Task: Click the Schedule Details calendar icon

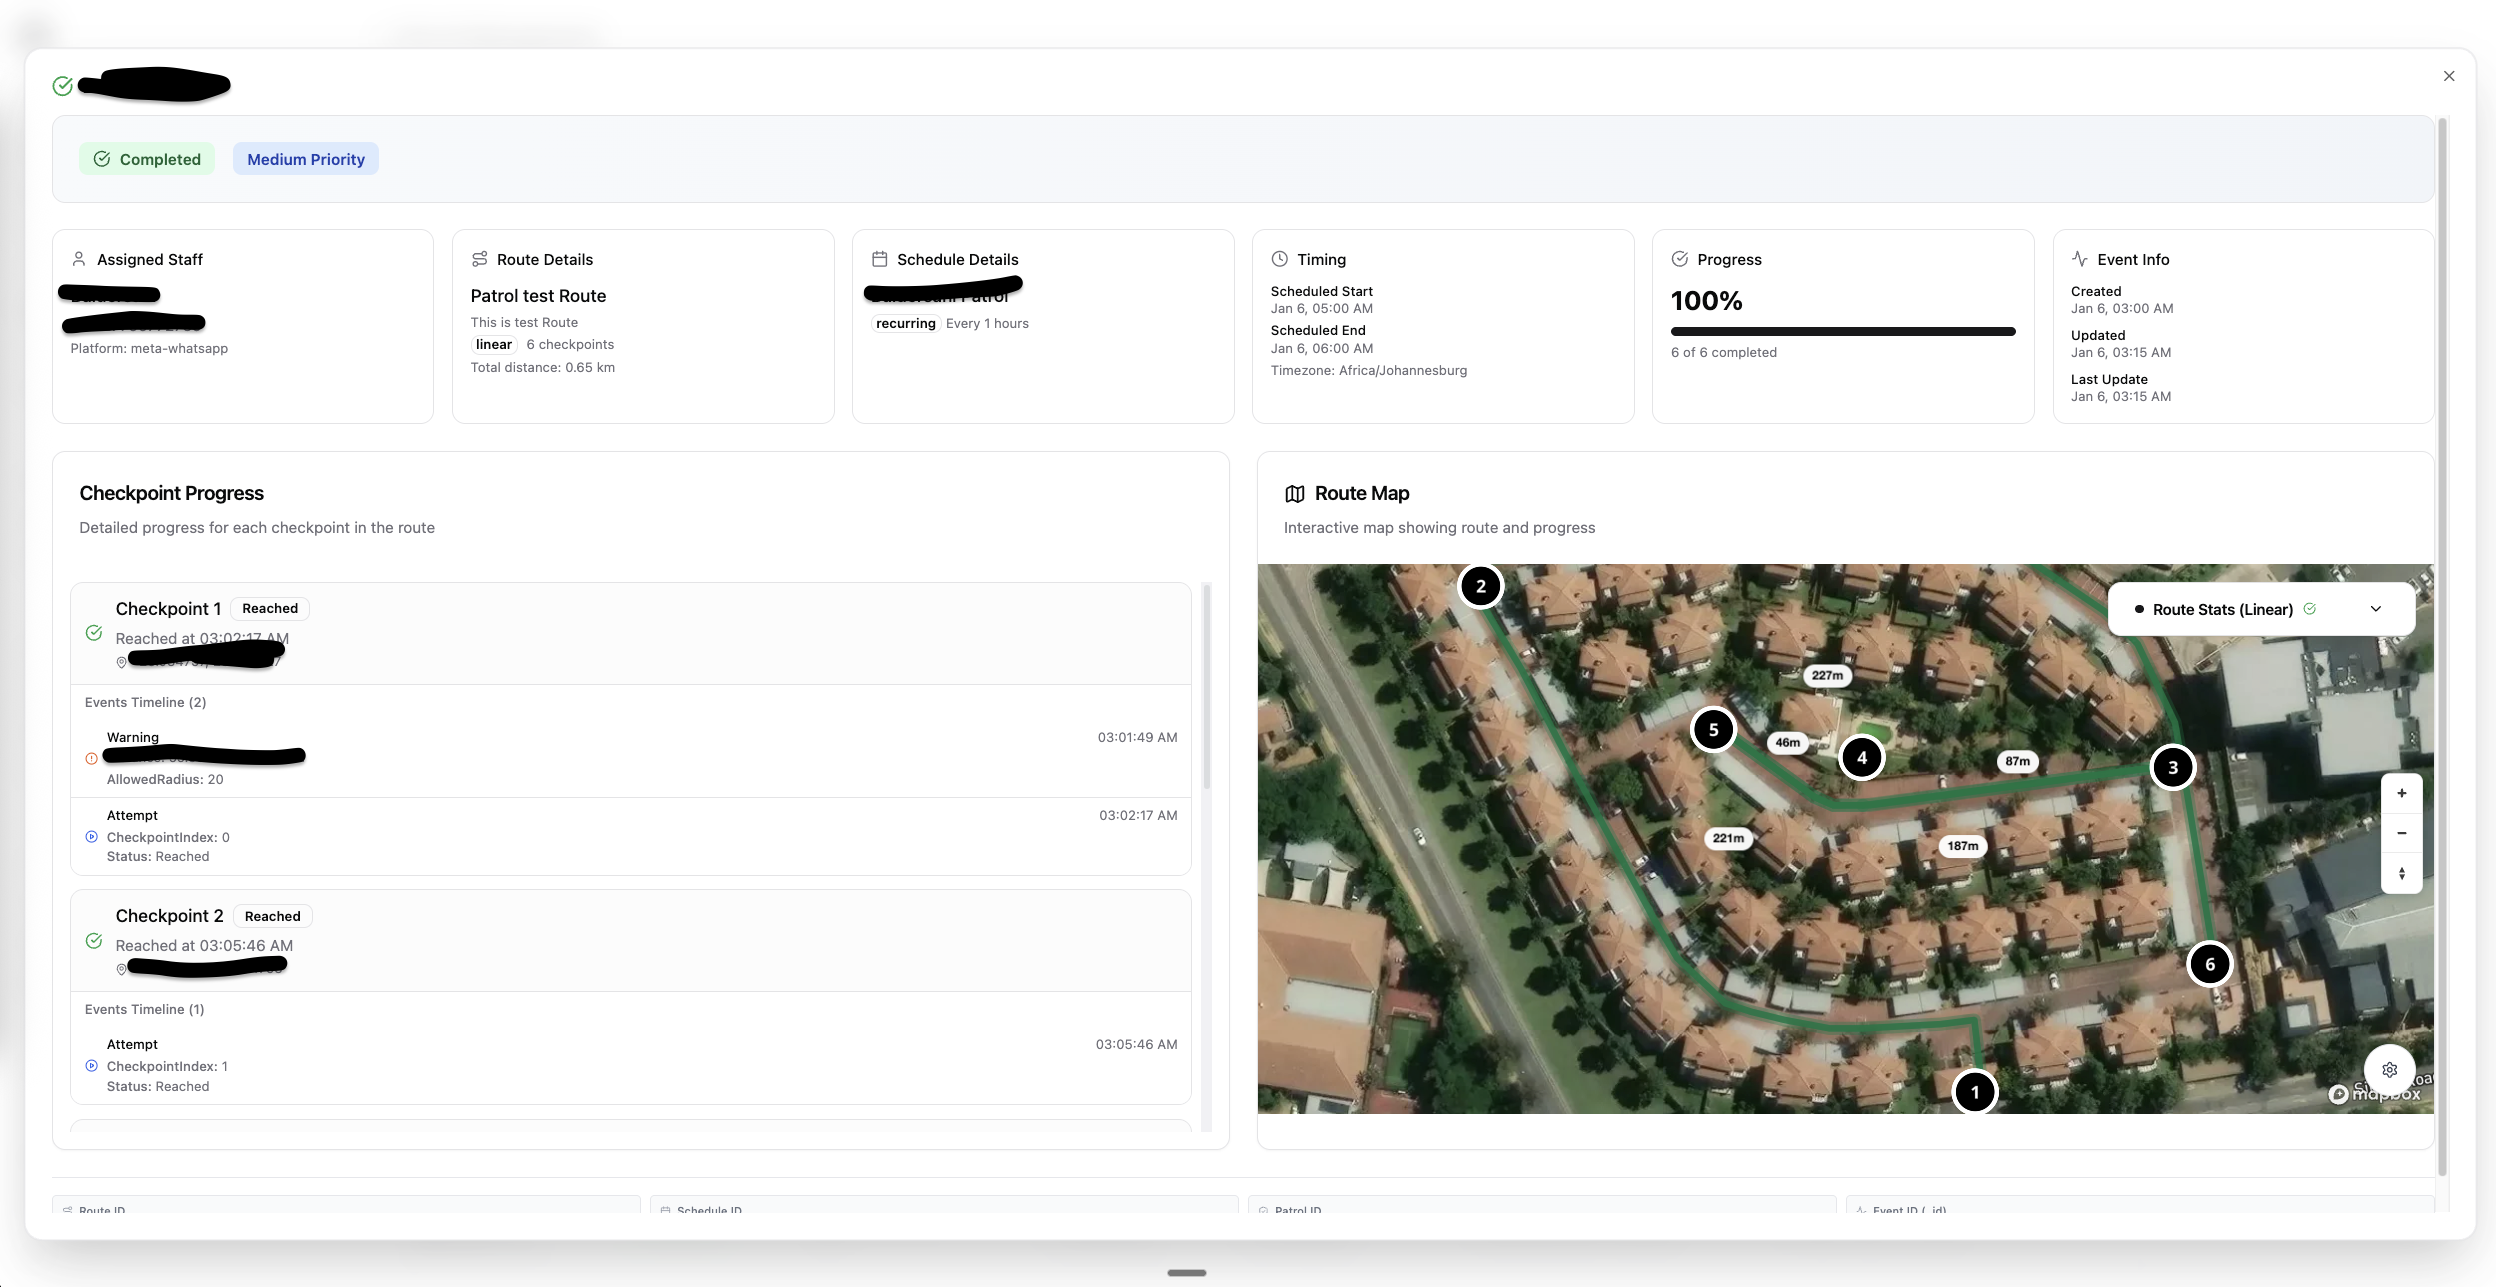Action: 879,258
